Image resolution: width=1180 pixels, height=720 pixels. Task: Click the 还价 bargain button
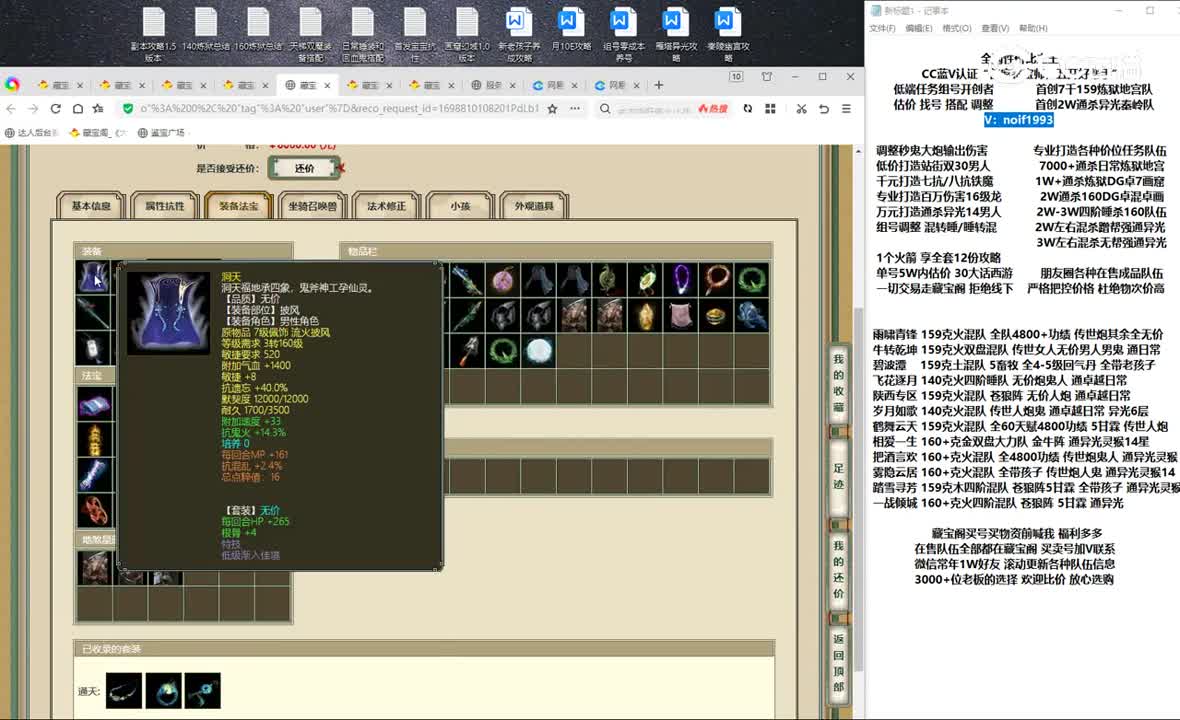click(x=304, y=169)
